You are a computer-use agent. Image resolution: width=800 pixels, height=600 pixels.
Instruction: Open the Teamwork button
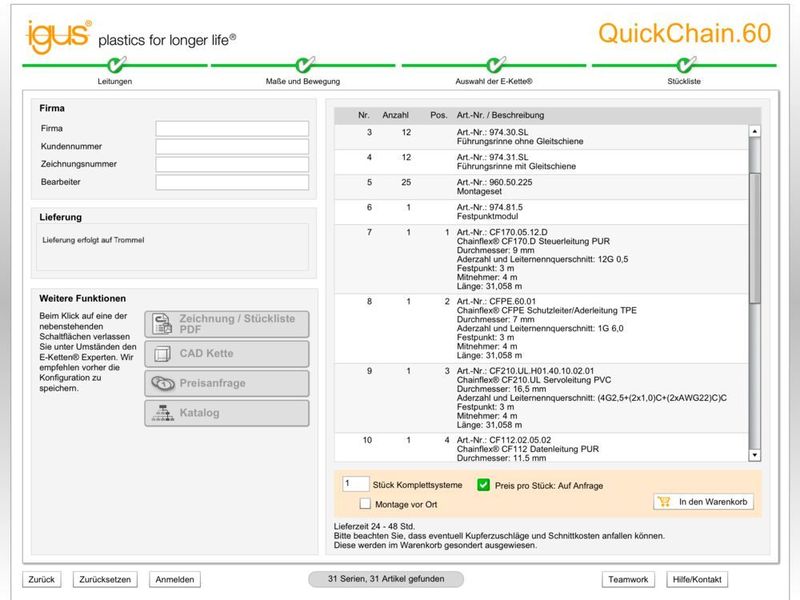tap(628, 579)
